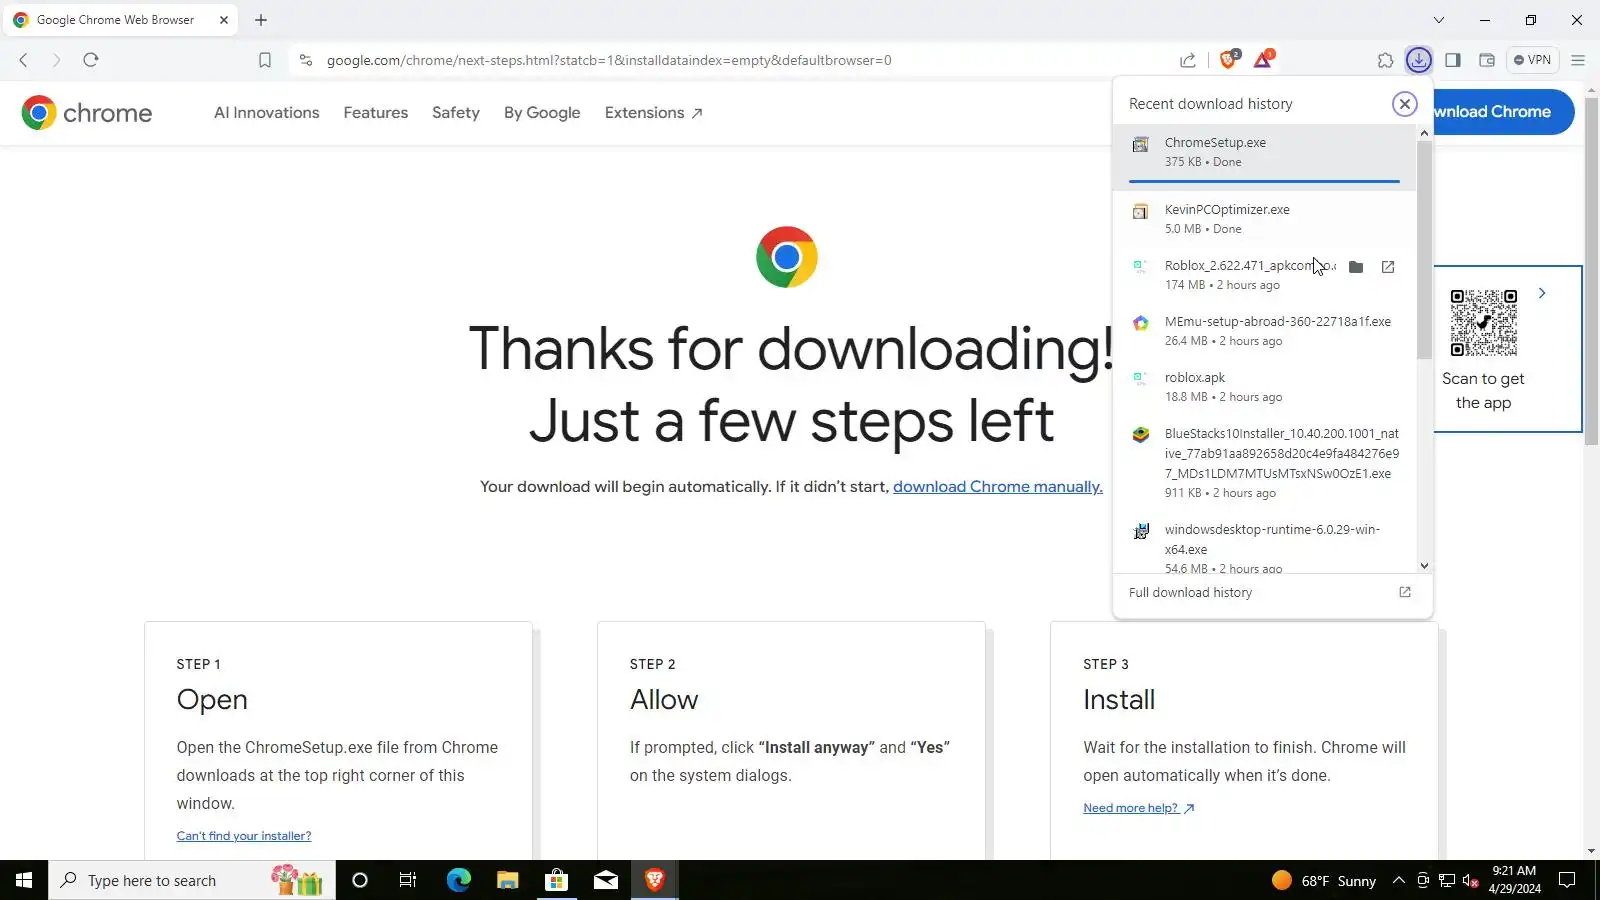Click the download list scrollbar down arrow

(1425, 566)
